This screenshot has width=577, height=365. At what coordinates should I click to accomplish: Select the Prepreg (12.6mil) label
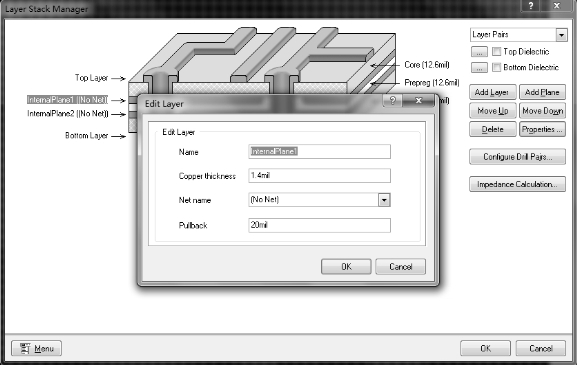coord(432,82)
